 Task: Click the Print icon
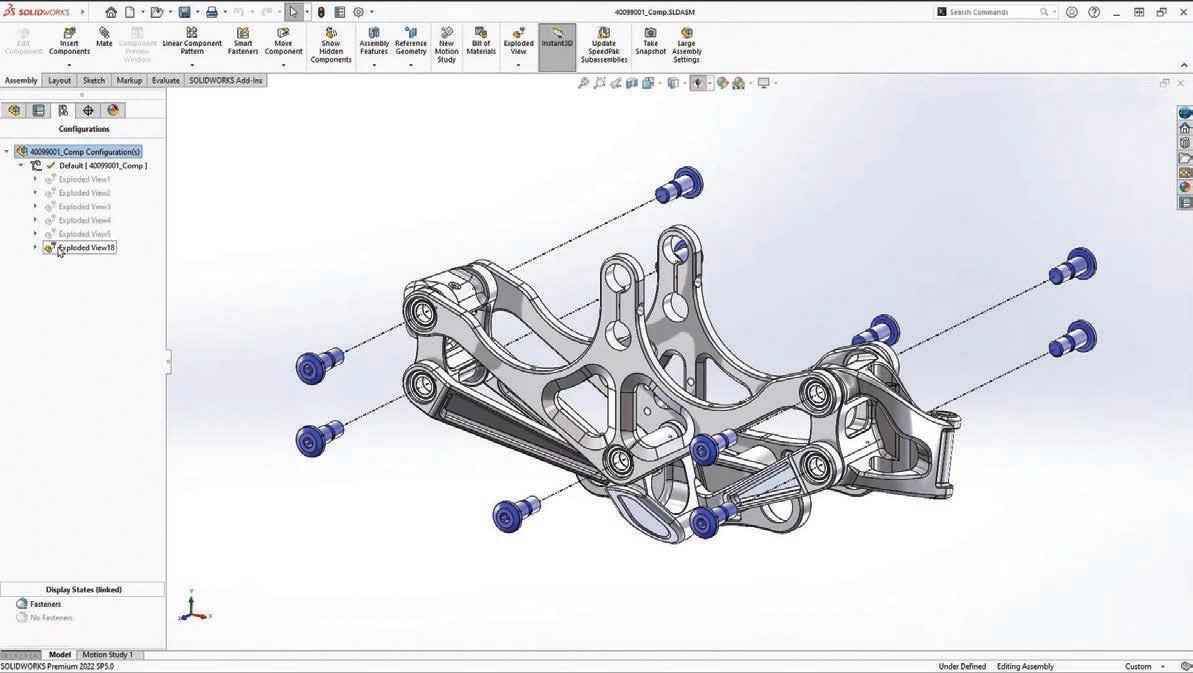point(212,12)
